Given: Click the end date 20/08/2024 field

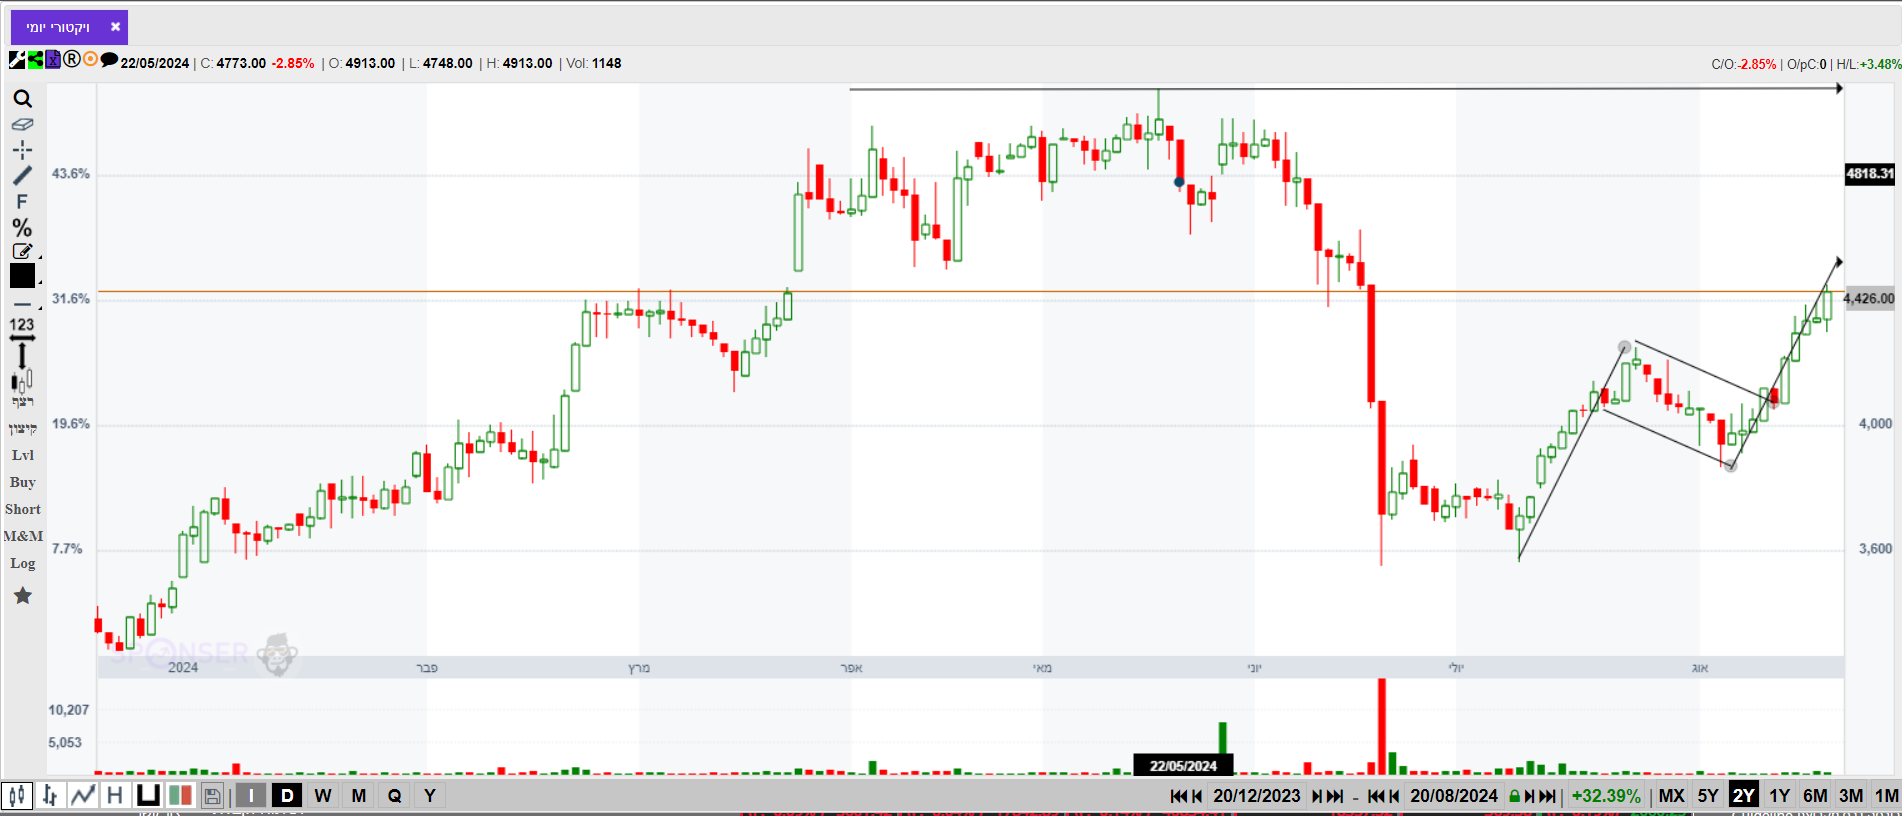Looking at the screenshot, I should tap(1454, 796).
